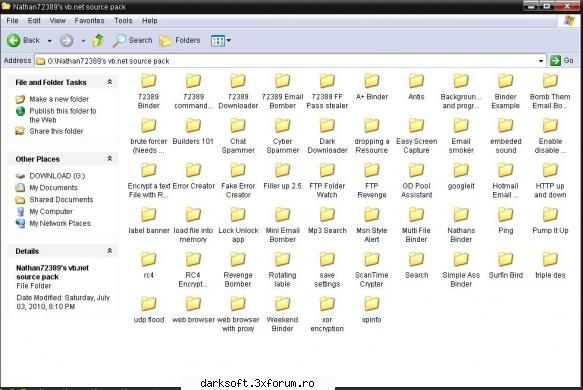This screenshot has height=390, width=583.
Task: Select the xor encryption folder
Action: click(327, 315)
